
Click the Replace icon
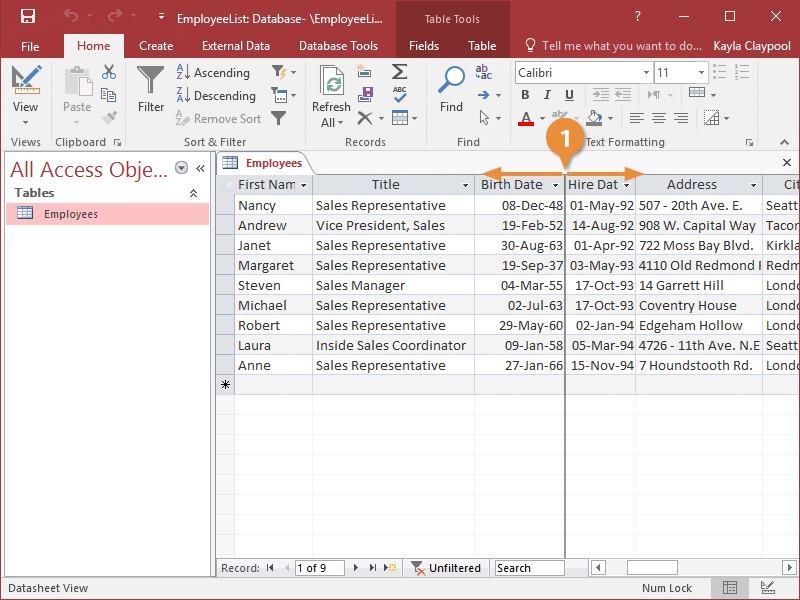coord(484,72)
